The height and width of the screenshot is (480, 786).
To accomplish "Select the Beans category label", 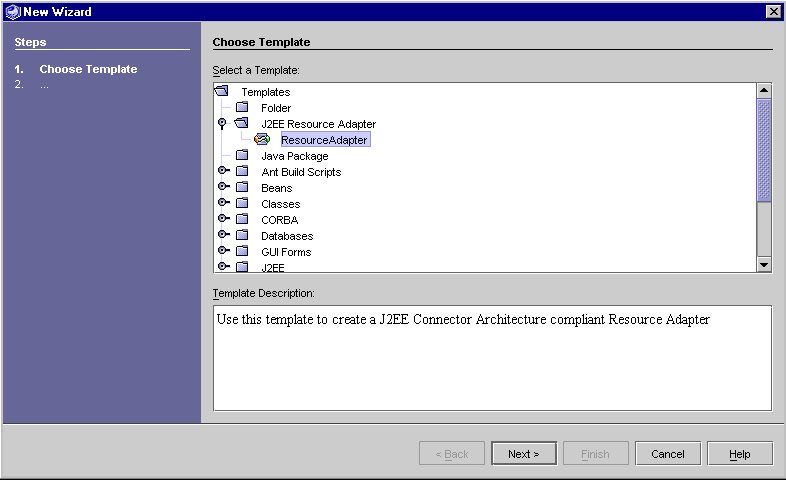I will (277, 188).
